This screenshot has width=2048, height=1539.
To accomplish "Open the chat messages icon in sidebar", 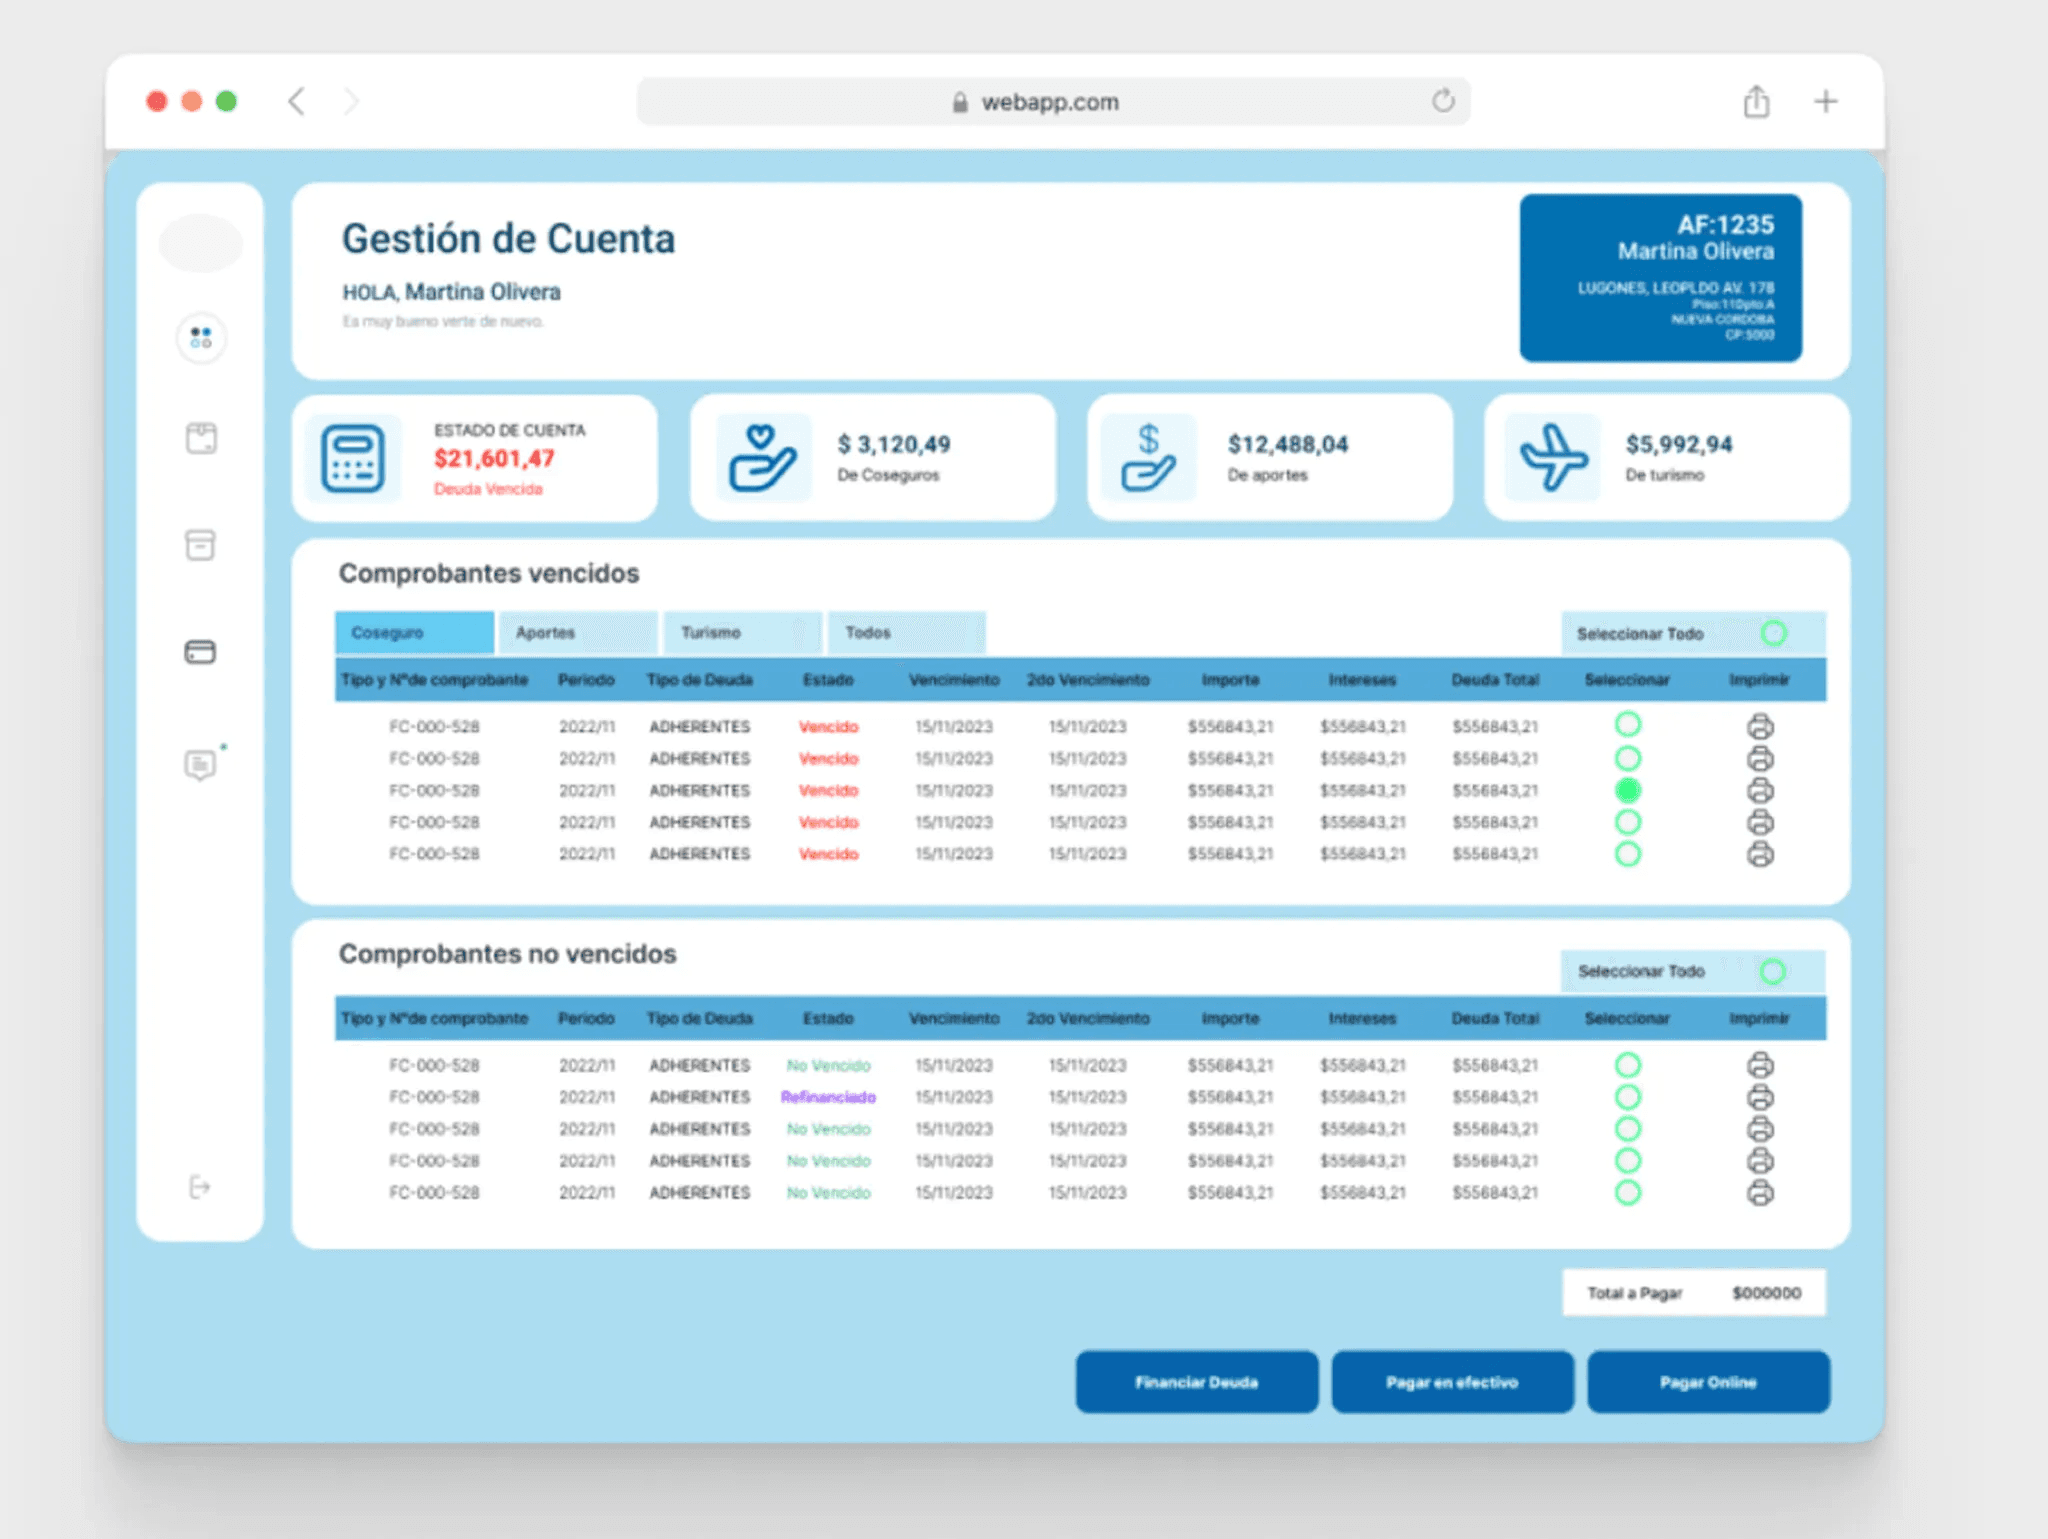I will pyautogui.click(x=200, y=765).
